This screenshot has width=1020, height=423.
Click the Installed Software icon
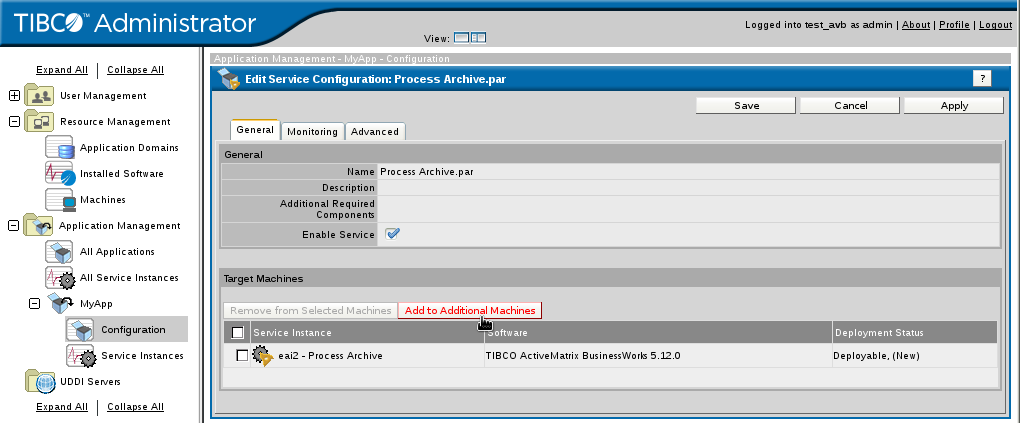(60, 174)
